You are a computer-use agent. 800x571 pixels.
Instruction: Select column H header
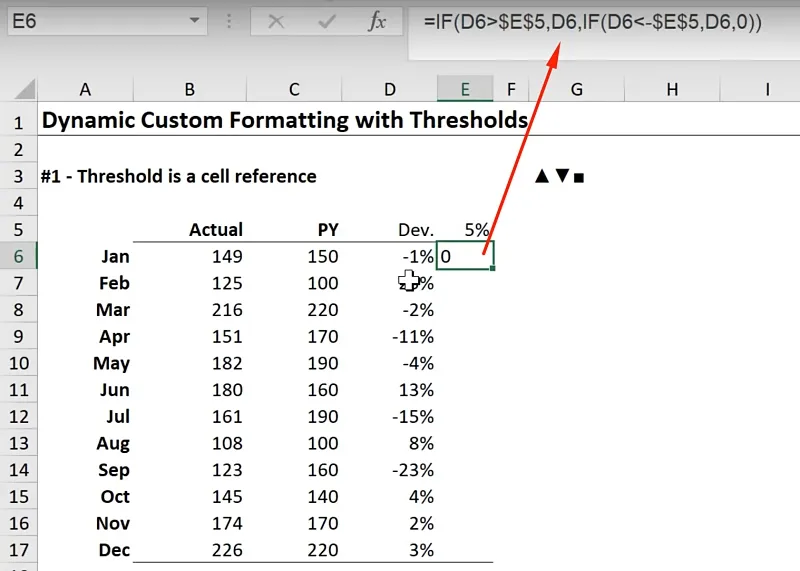click(x=672, y=90)
